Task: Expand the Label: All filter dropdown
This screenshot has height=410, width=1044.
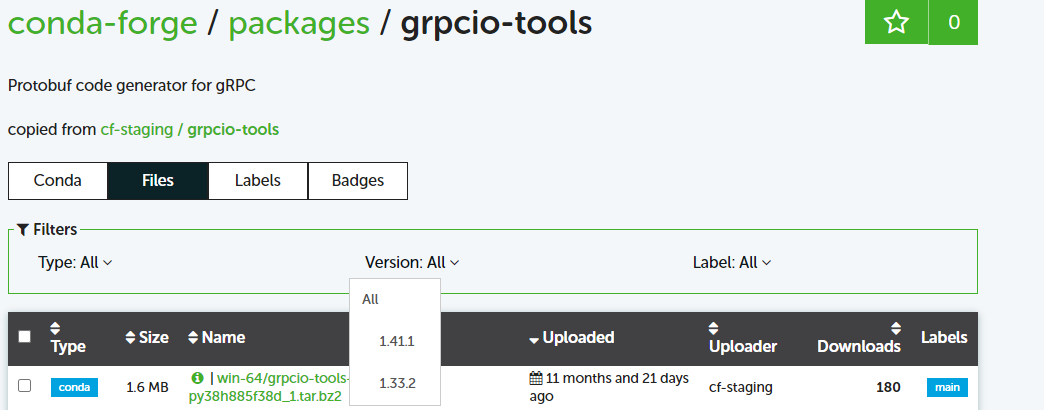Action: point(732,262)
